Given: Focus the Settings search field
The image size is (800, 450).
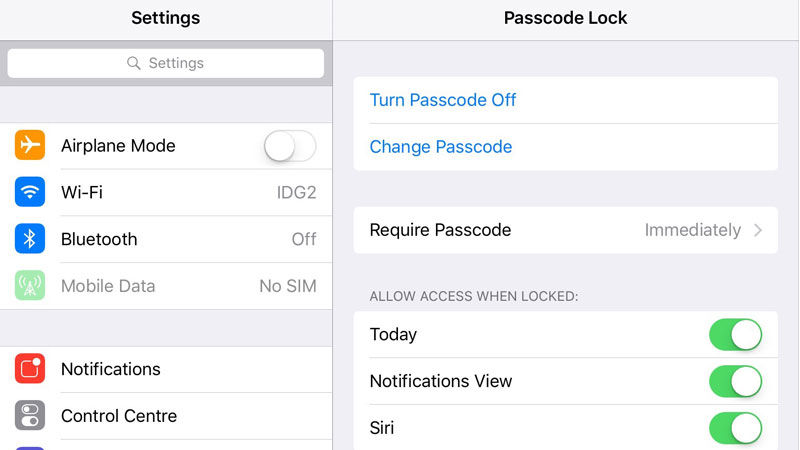Looking at the screenshot, I should (x=166, y=63).
